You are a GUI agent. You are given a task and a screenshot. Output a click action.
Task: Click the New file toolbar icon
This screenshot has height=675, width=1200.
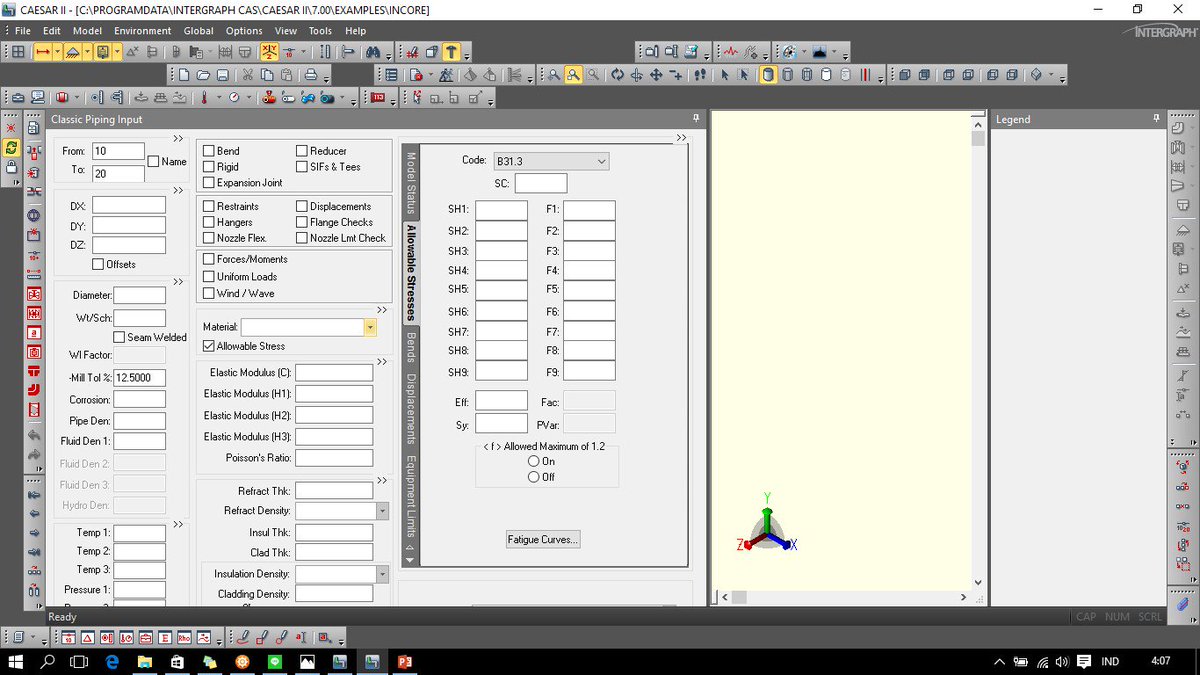point(184,75)
